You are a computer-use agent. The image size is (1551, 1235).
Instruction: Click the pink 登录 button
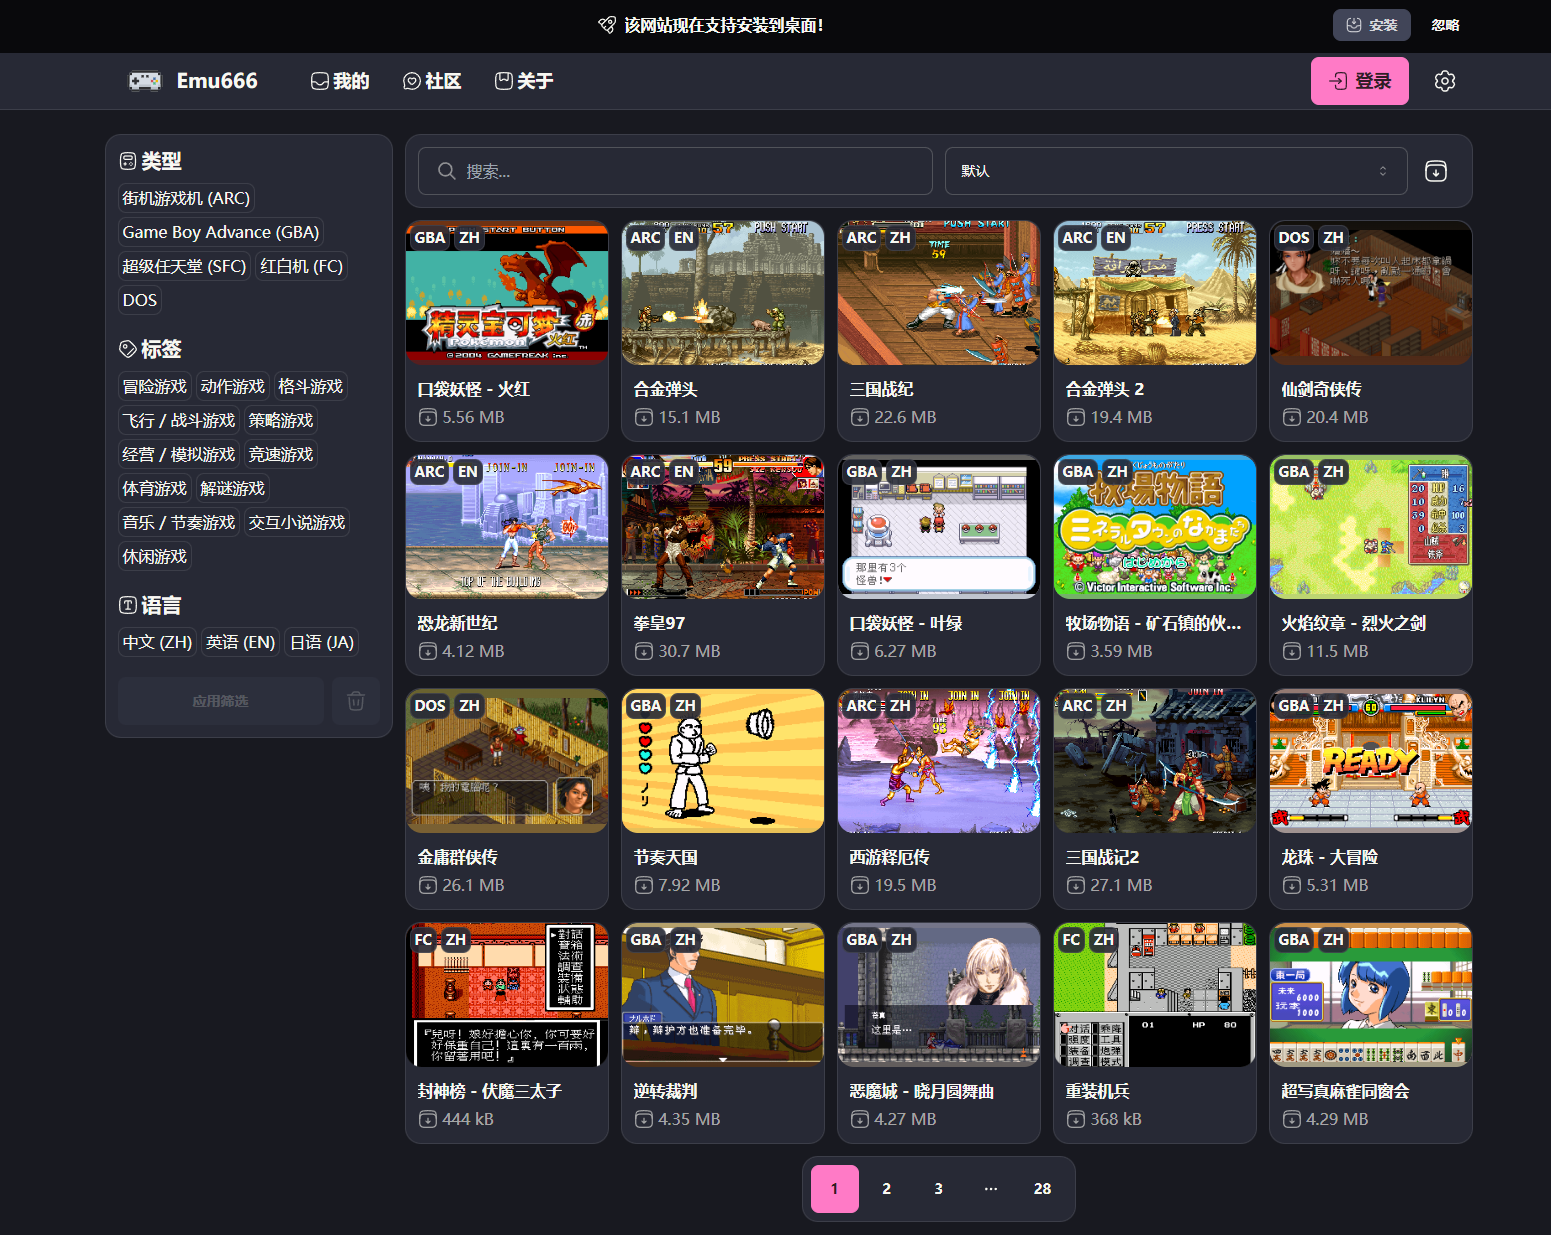point(1359,81)
